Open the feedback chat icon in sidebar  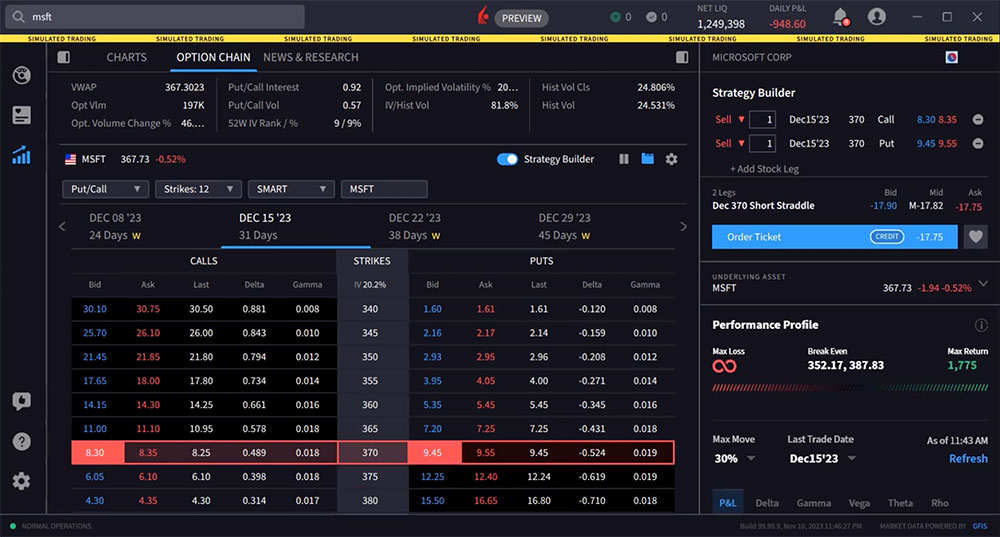(x=22, y=401)
